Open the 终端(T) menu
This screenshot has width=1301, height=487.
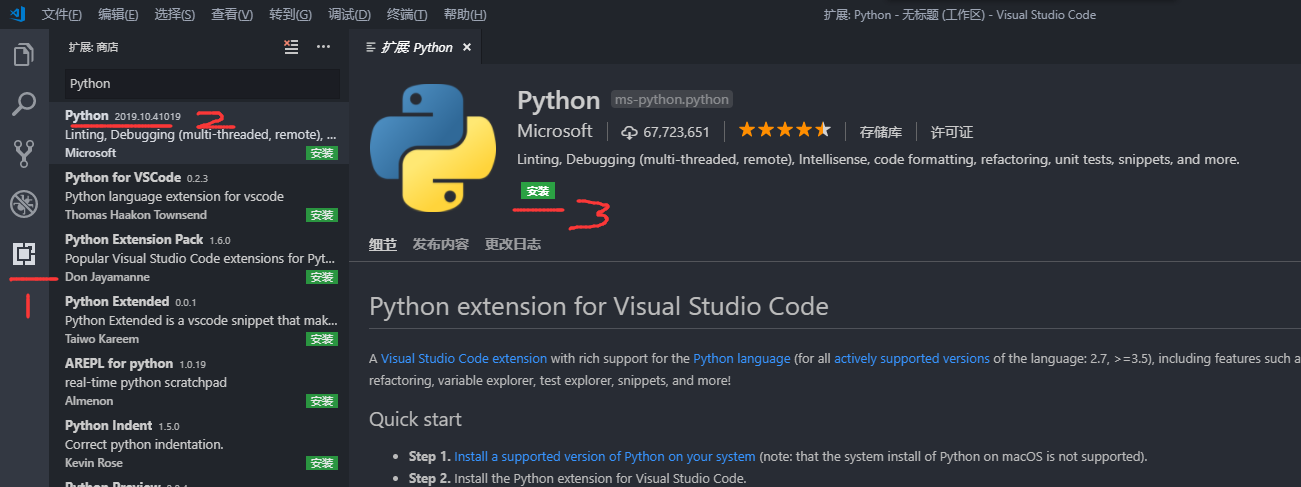407,15
